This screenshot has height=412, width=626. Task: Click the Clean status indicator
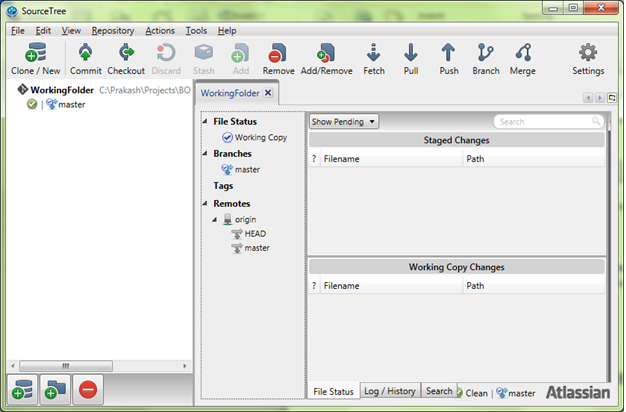(x=472, y=393)
